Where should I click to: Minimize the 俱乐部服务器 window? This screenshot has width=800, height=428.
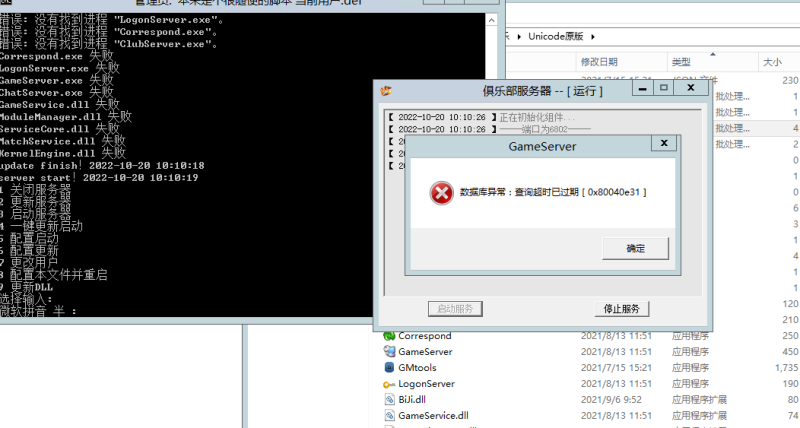tap(642, 88)
